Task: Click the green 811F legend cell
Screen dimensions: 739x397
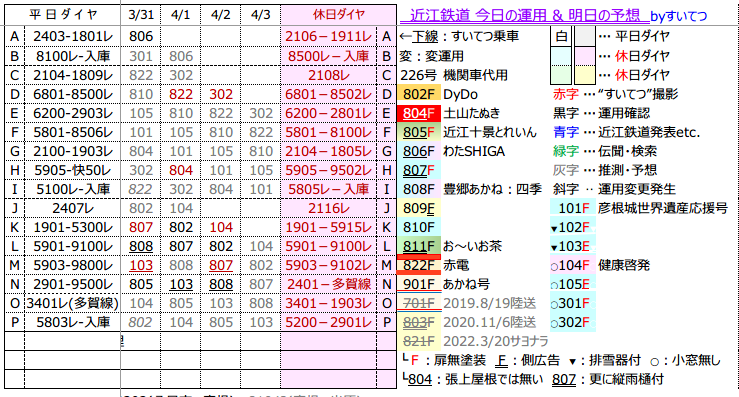Action: (419, 246)
